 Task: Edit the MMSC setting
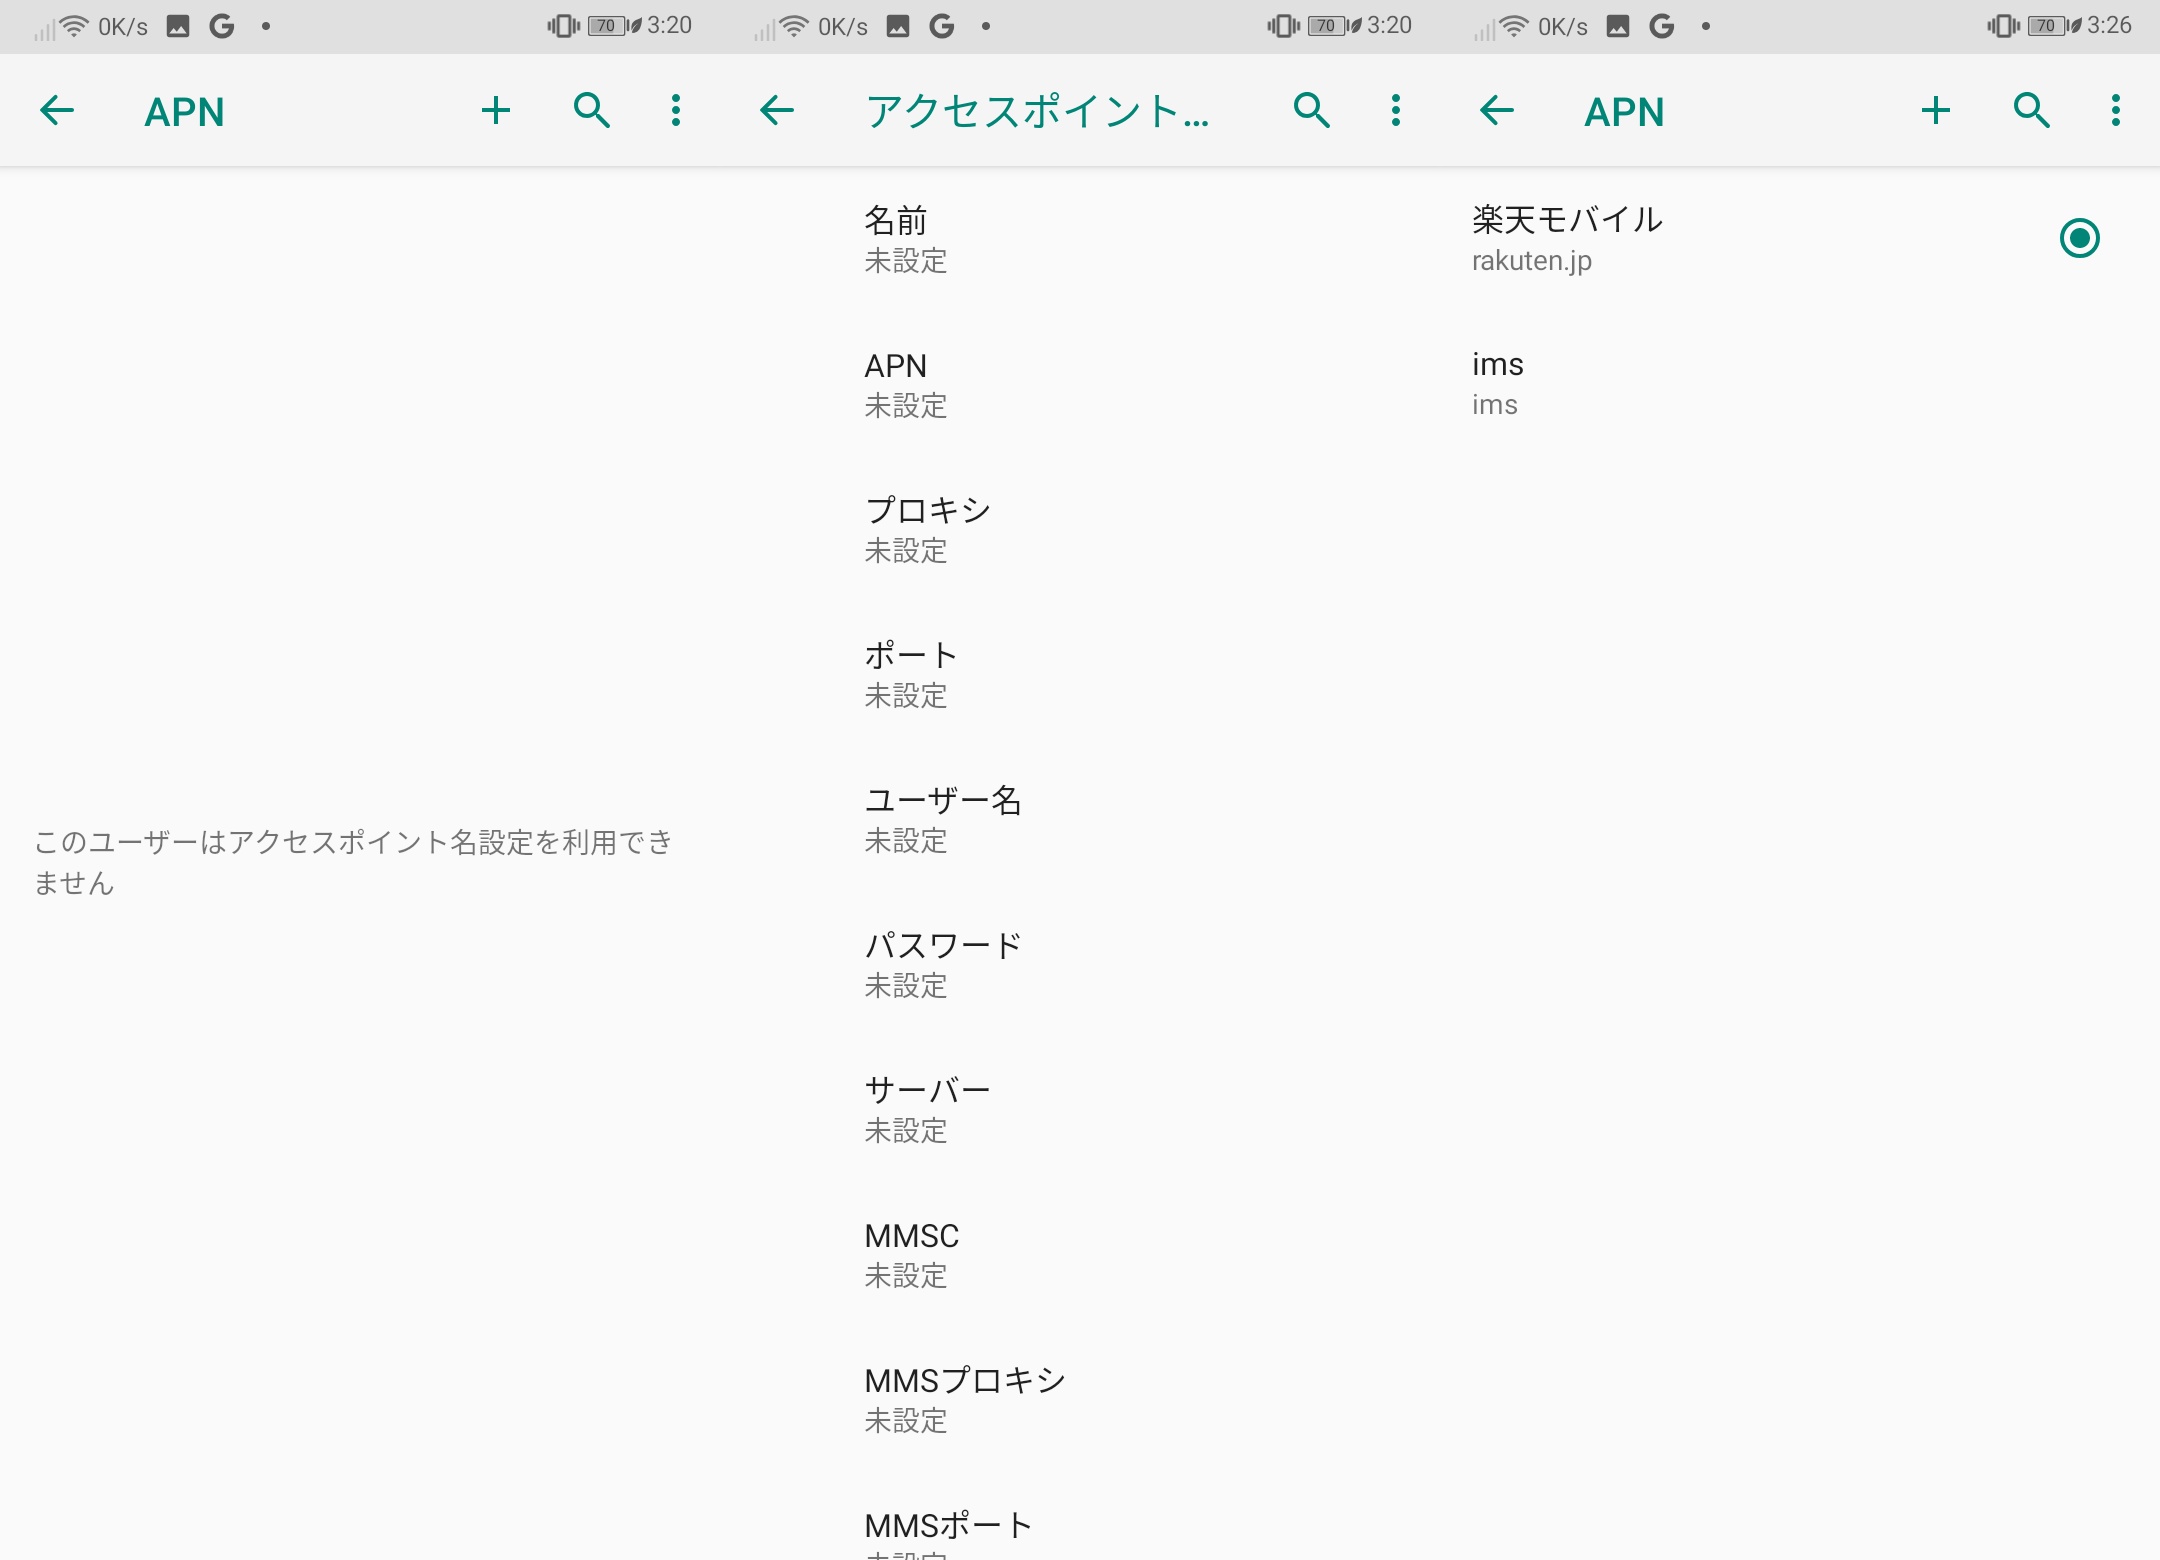[x=1080, y=1255]
